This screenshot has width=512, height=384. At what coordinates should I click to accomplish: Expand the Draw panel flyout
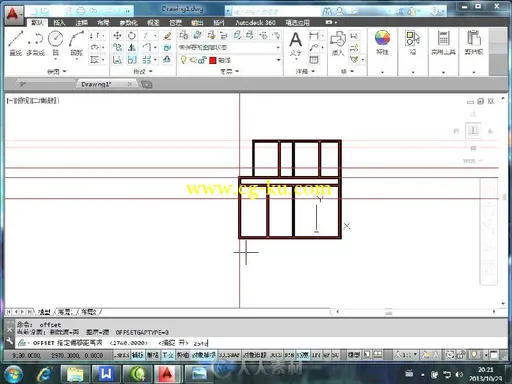coord(57,71)
